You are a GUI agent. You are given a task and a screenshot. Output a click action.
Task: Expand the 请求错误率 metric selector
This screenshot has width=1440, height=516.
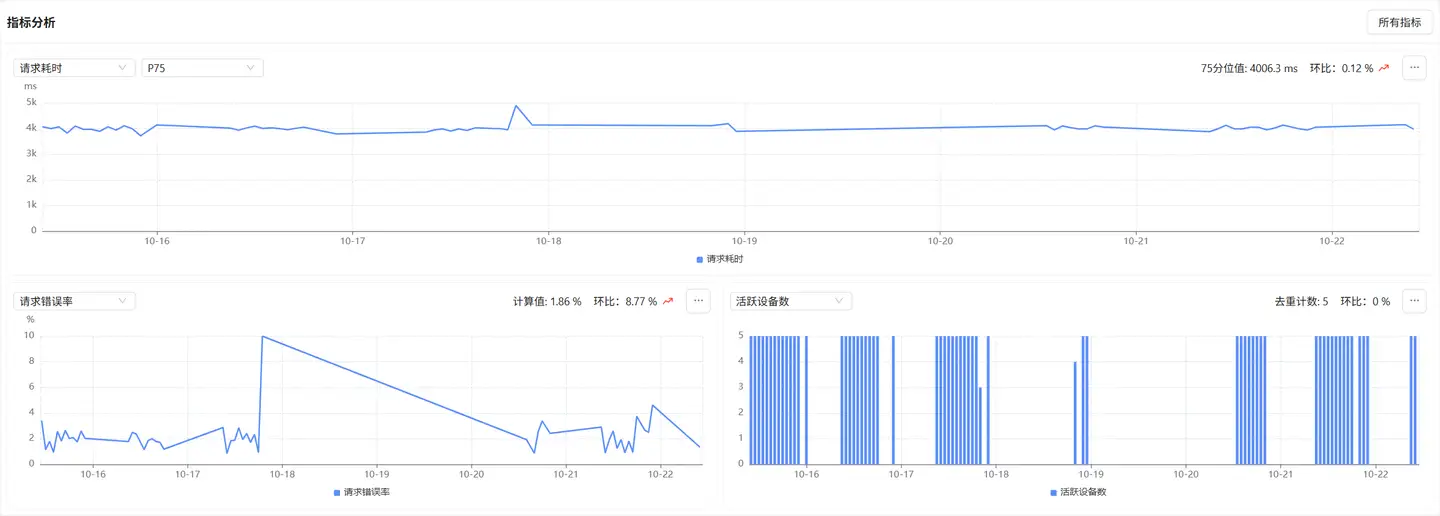point(74,301)
